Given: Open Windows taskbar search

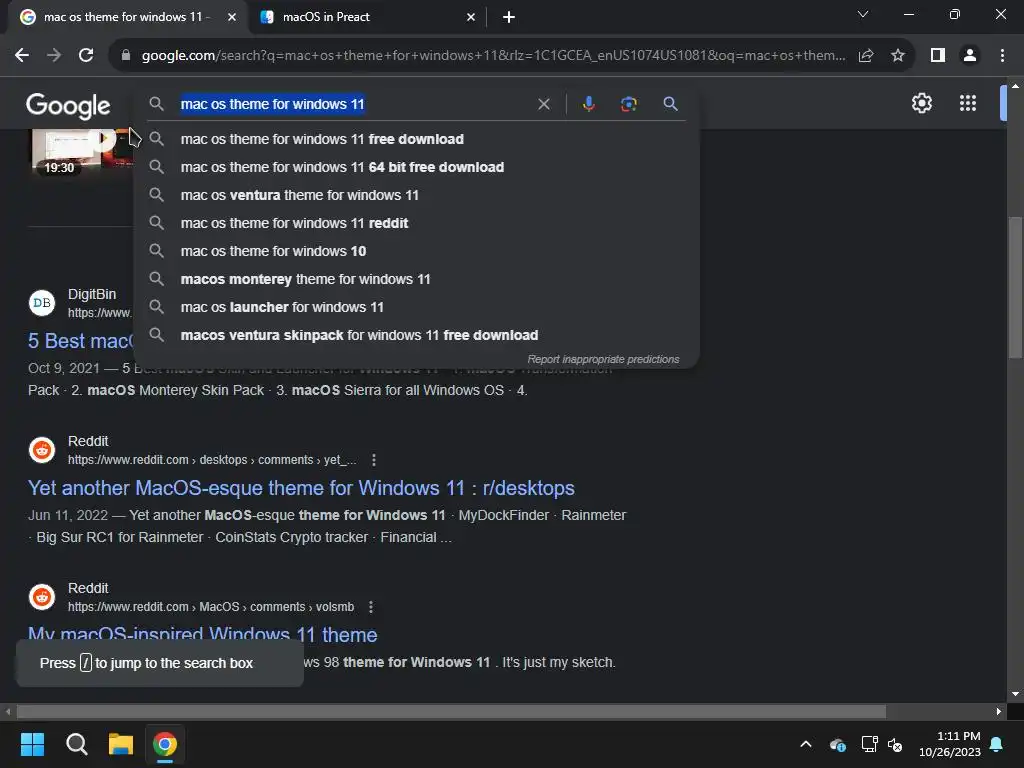Looking at the screenshot, I should pos(77,744).
